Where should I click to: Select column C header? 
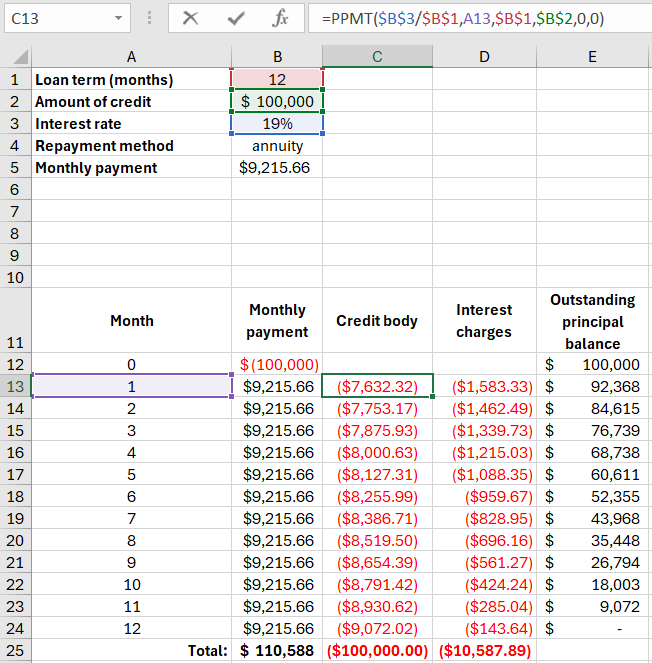coord(377,57)
